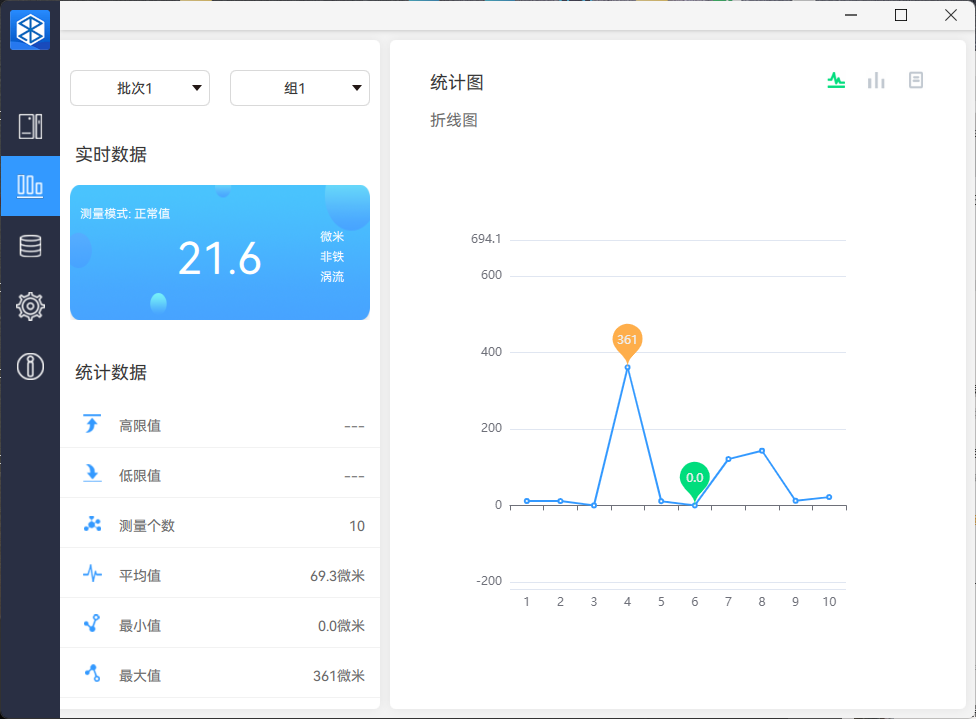Click the 统计数据 heading

tap(111, 372)
